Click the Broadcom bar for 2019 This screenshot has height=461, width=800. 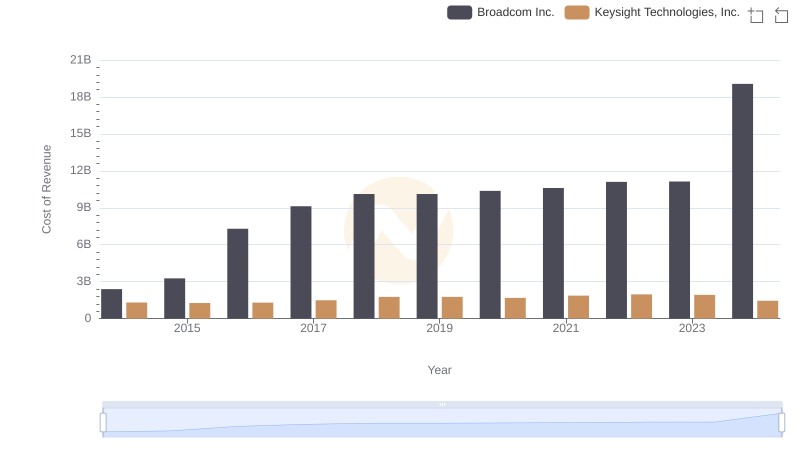coord(427,257)
